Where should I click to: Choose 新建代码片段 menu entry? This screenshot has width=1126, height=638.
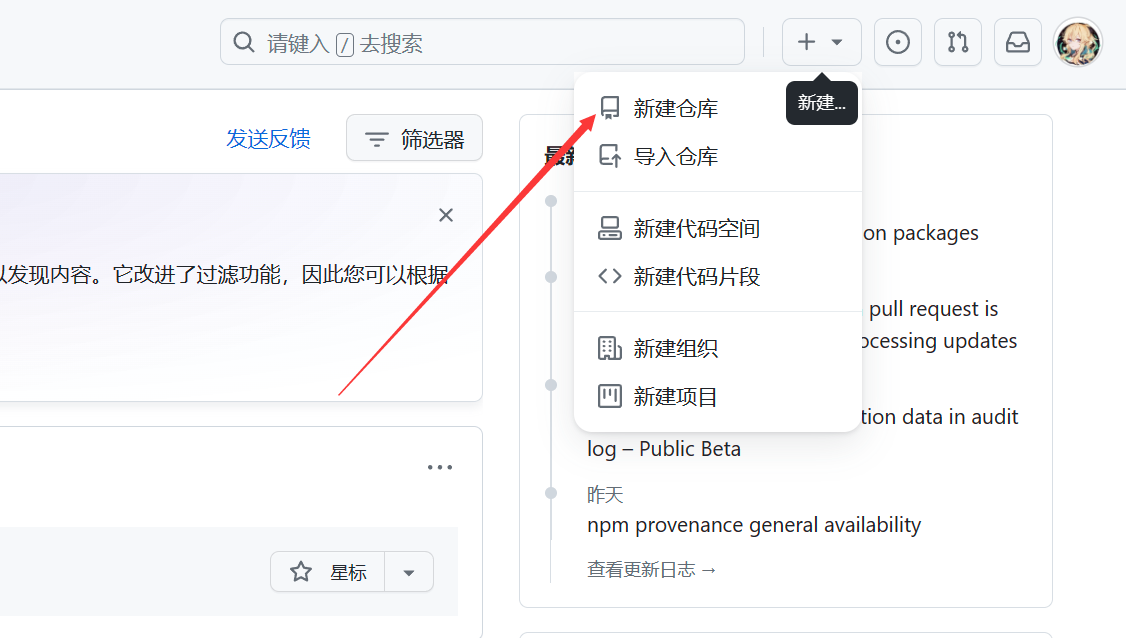(696, 277)
